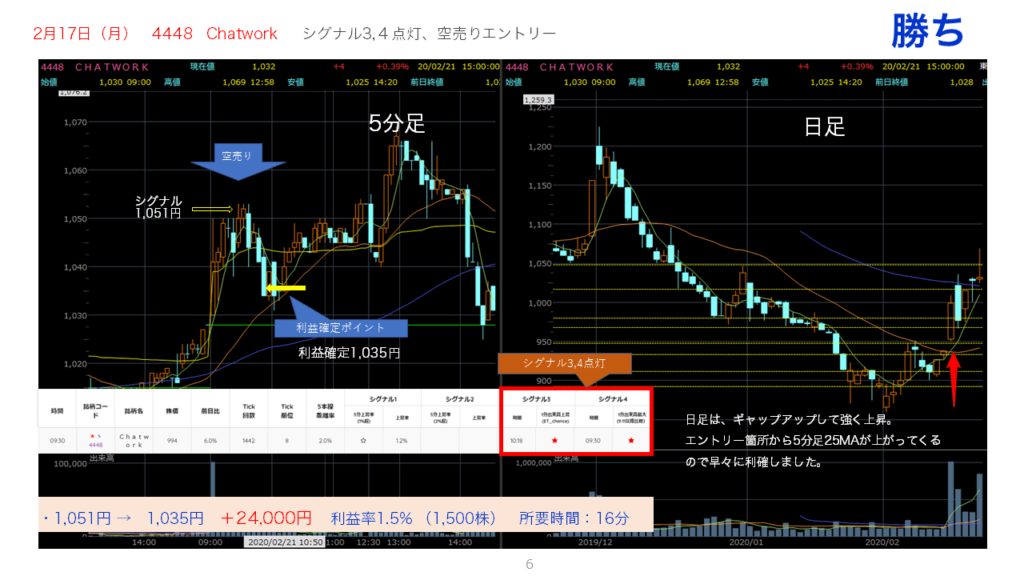1024x576 pixels.
Task: Click the 利益確定1,035円 text
Action: 349,353
